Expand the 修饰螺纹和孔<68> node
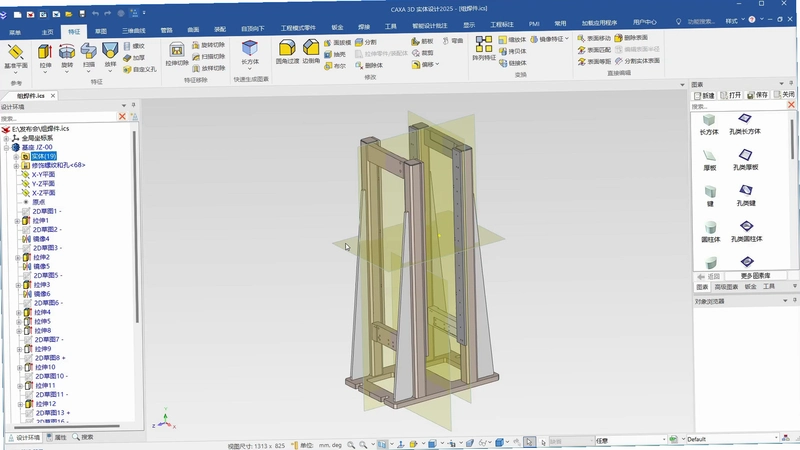Viewport: 800px width, 450px height. 16,166
